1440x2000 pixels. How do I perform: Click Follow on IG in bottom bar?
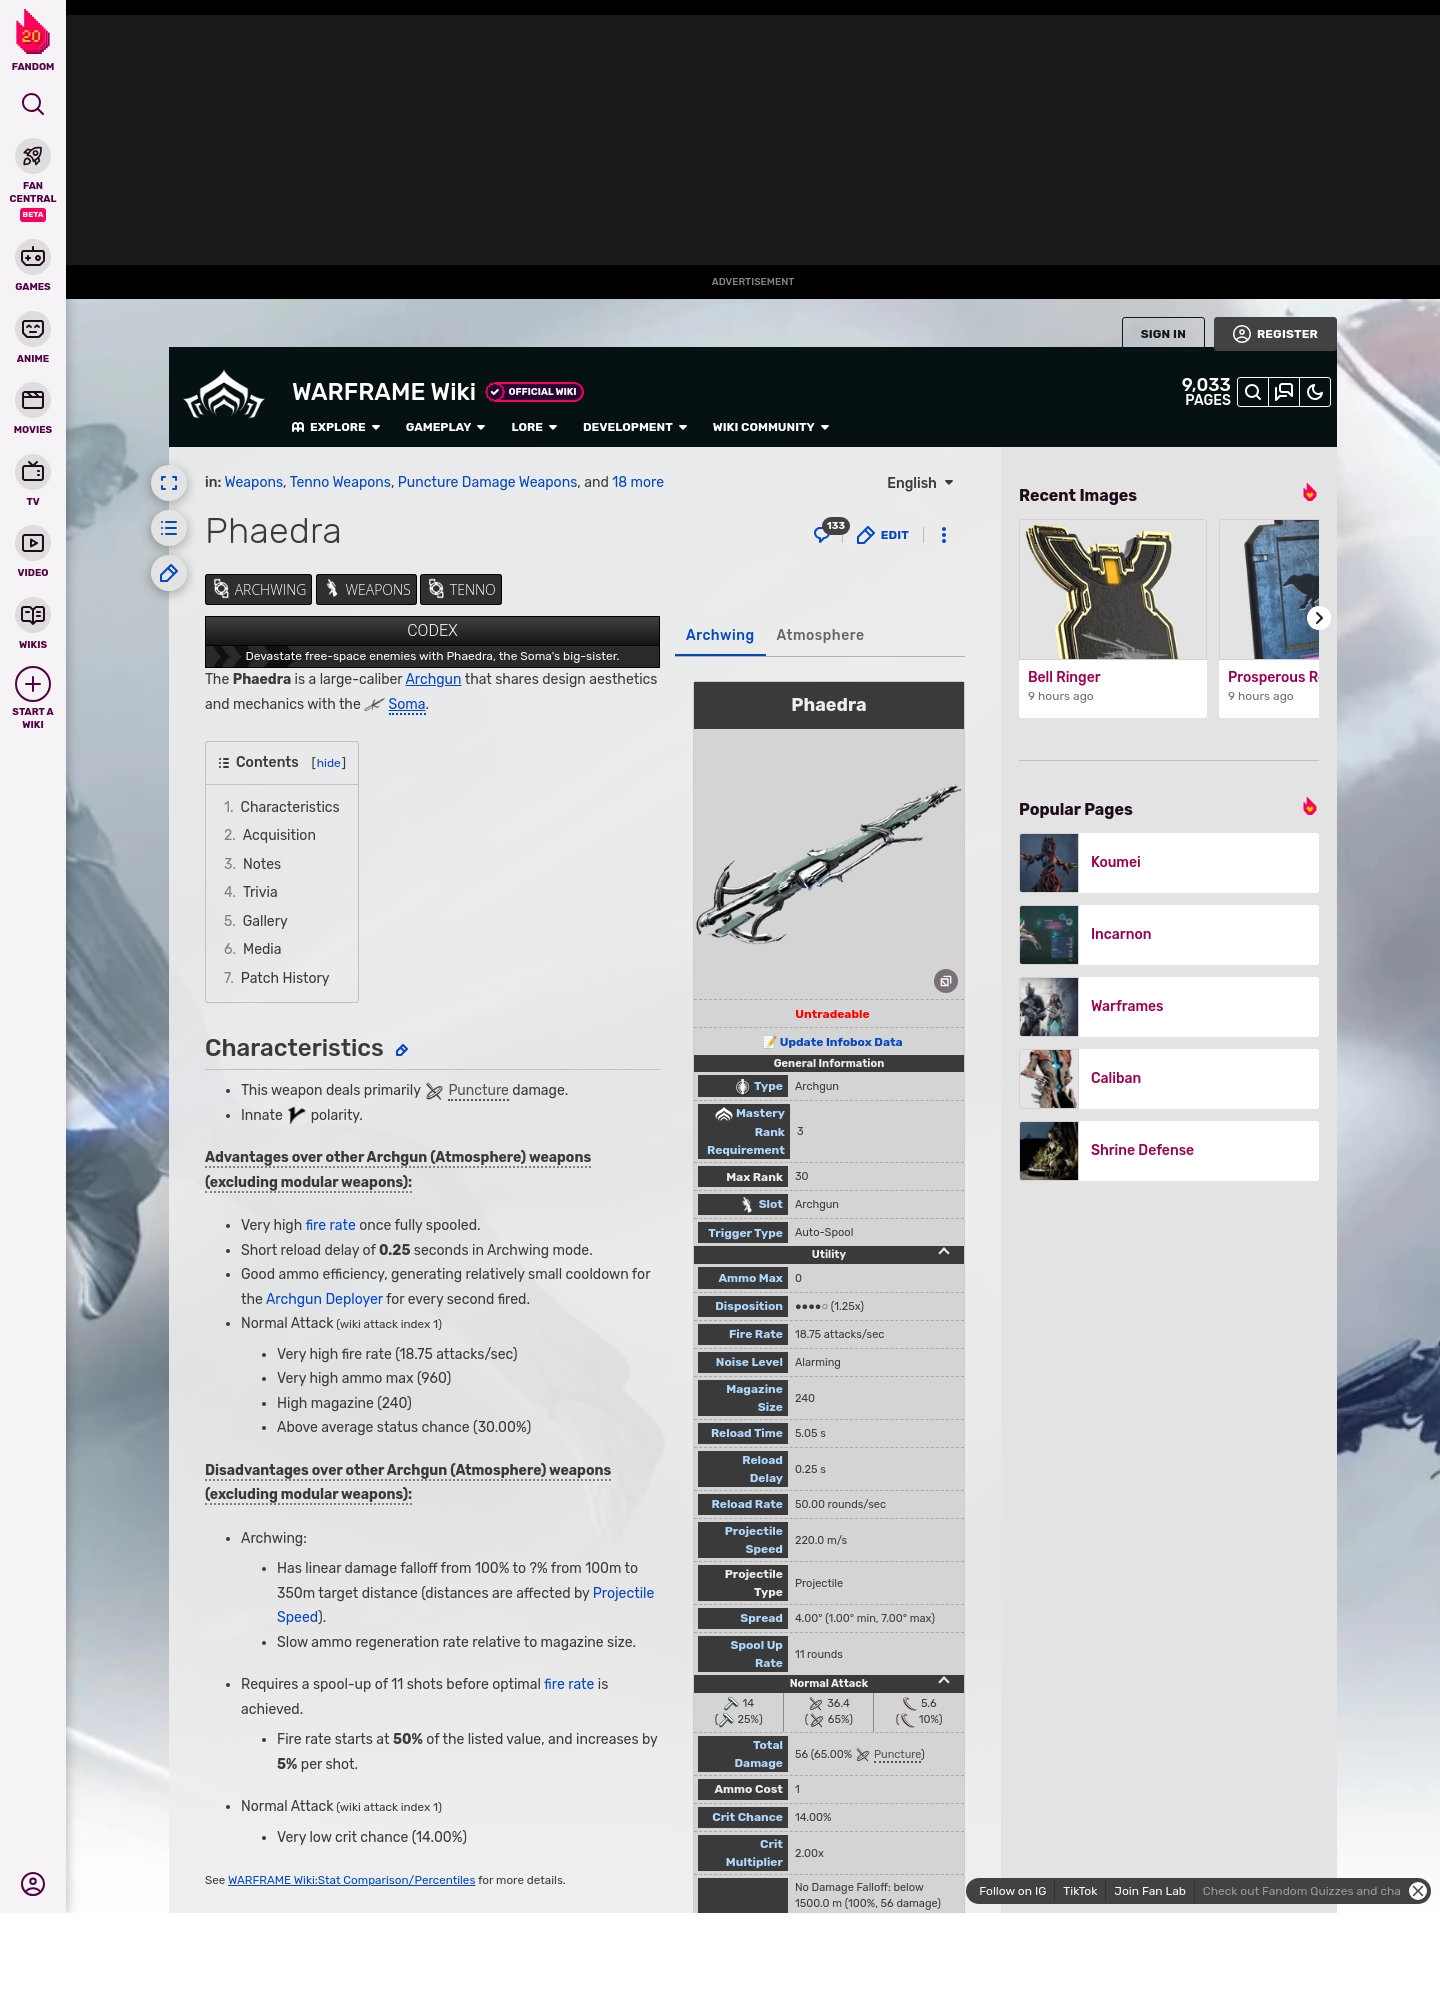1012,1891
